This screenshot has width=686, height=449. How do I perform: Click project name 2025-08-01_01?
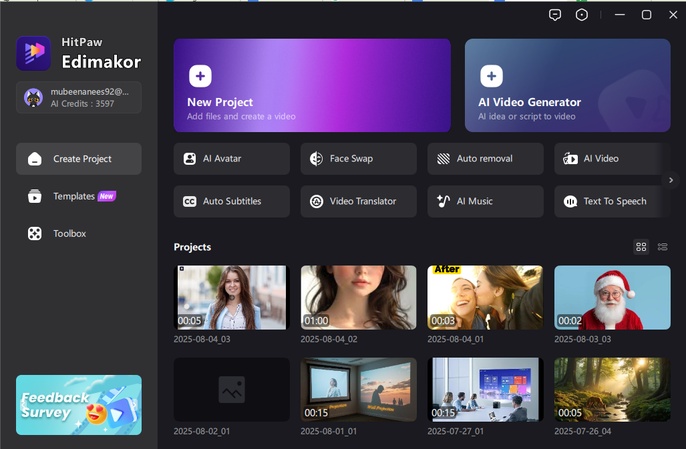[x=329, y=431]
